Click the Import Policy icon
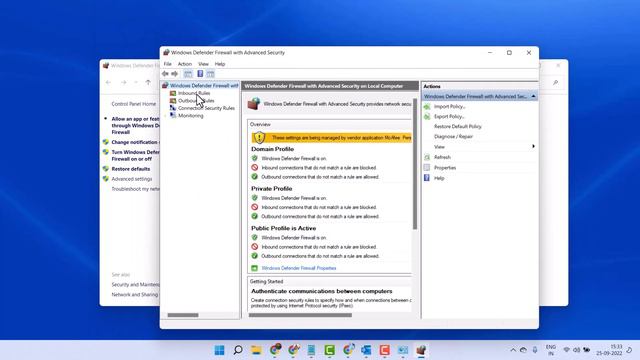Screen dimensions: 640x360 (427, 107)
